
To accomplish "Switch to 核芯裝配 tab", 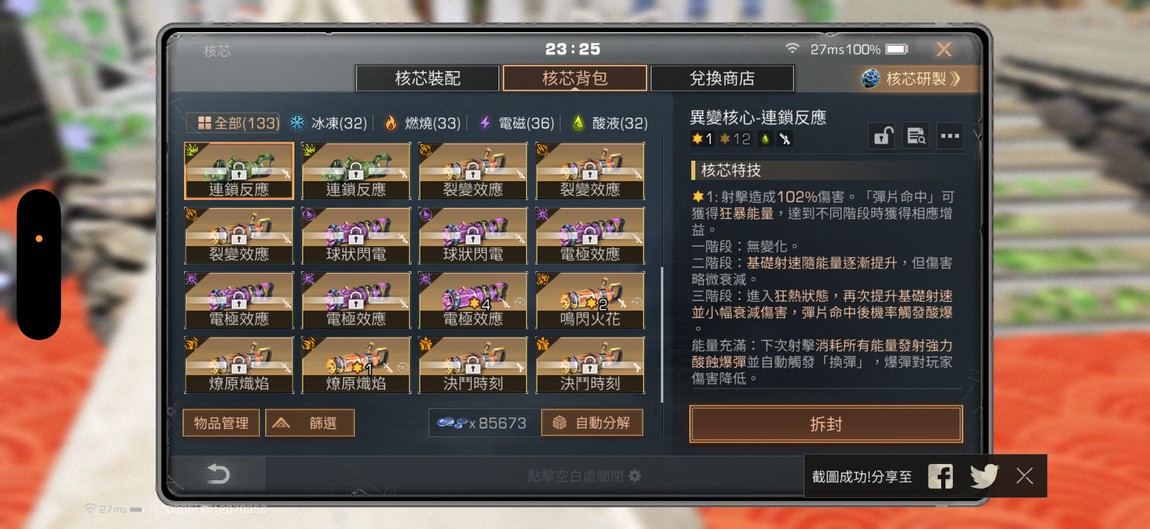I will pyautogui.click(x=428, y=79).
